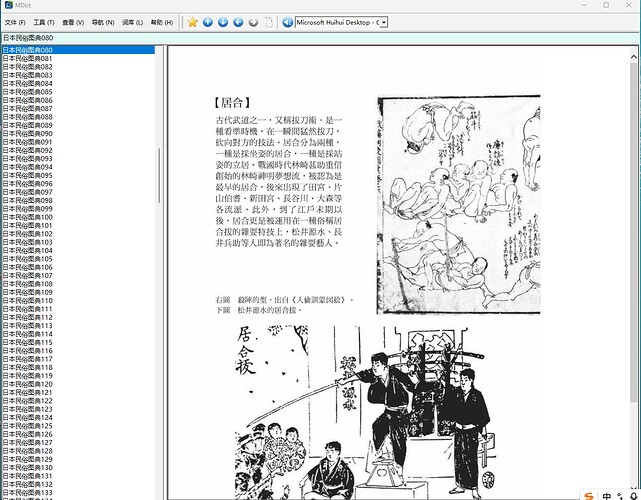Select list entry 日本民俗图典087
This screenshot has height=500, width=641.
pos(78,108)
